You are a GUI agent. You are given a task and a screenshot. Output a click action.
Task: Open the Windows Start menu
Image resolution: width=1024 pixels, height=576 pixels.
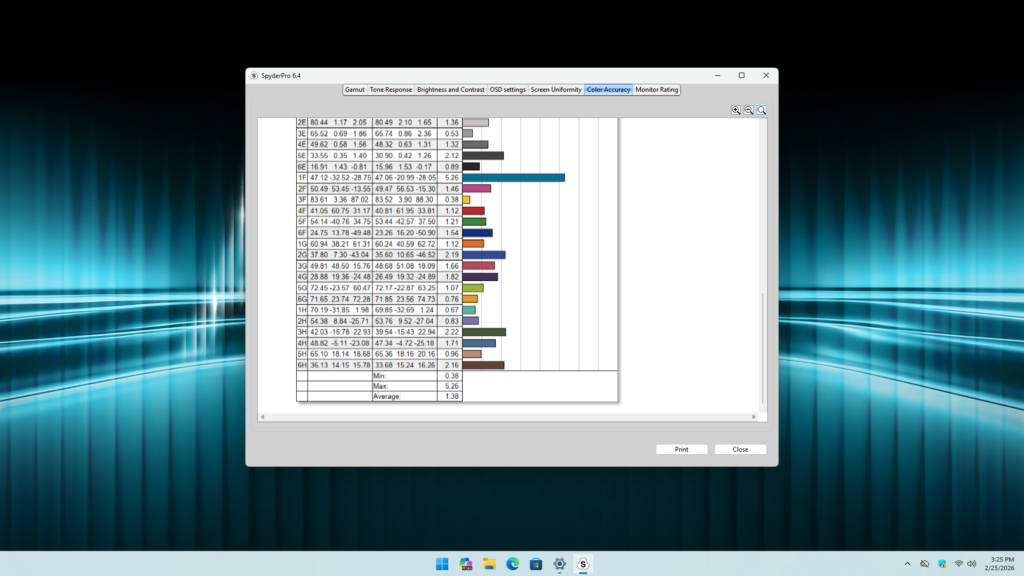point(442,564)
